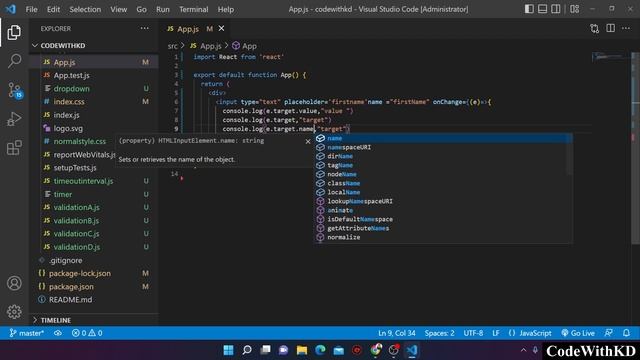Open the dropdown file in explorer
This screenshot has height=360, width=640.
71,89
